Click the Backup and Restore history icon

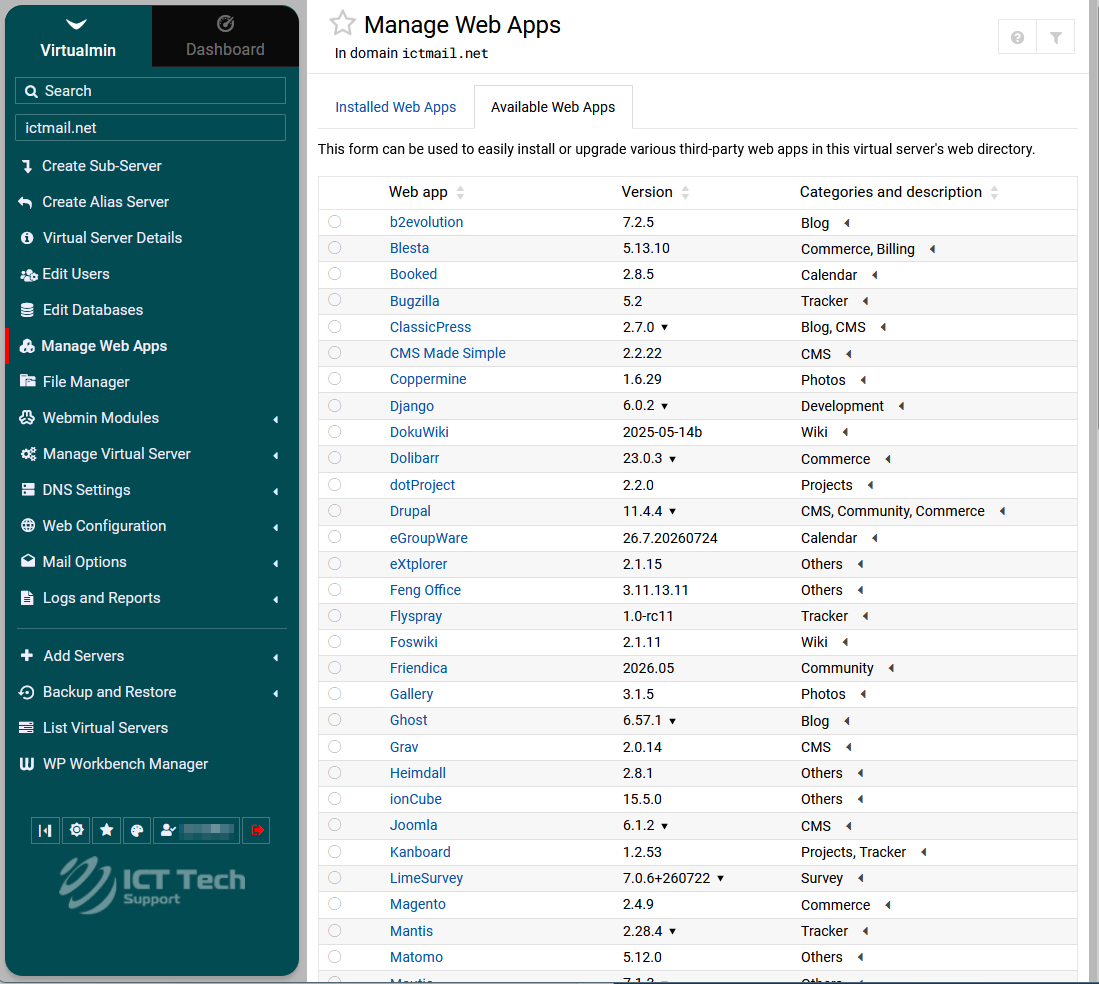(x=27, y=692)
